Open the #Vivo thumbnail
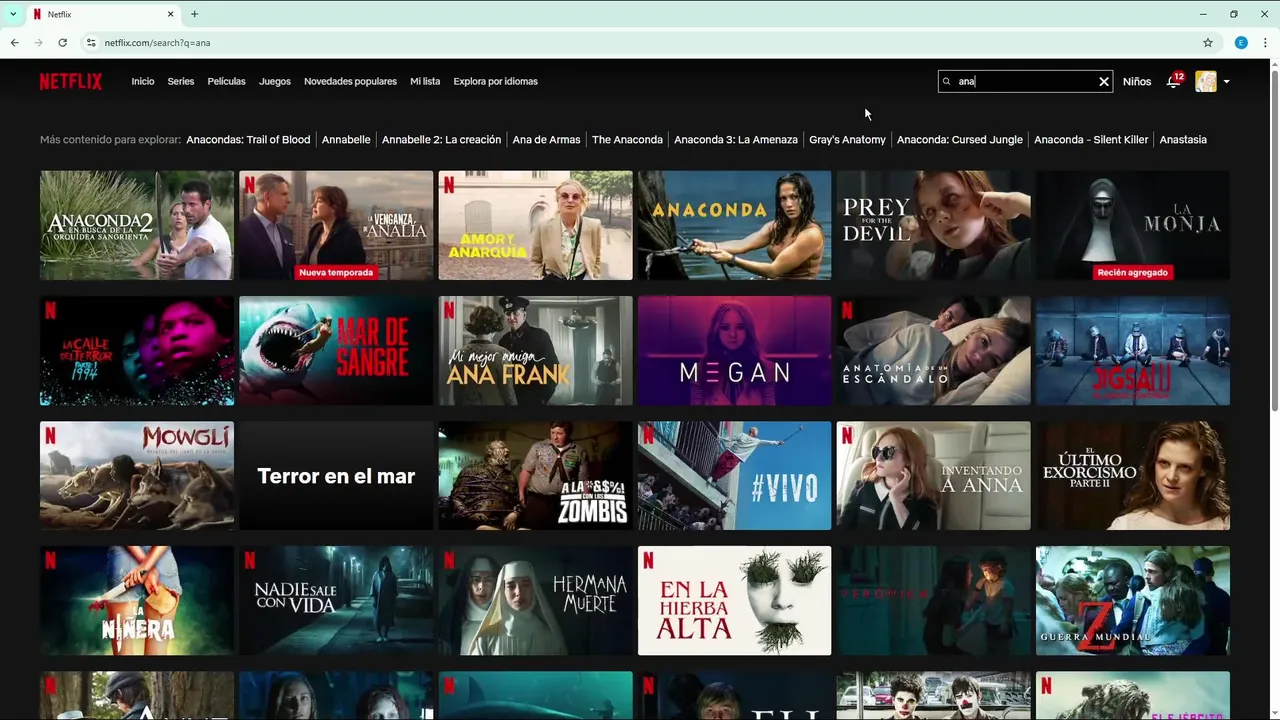 (734, 475)
